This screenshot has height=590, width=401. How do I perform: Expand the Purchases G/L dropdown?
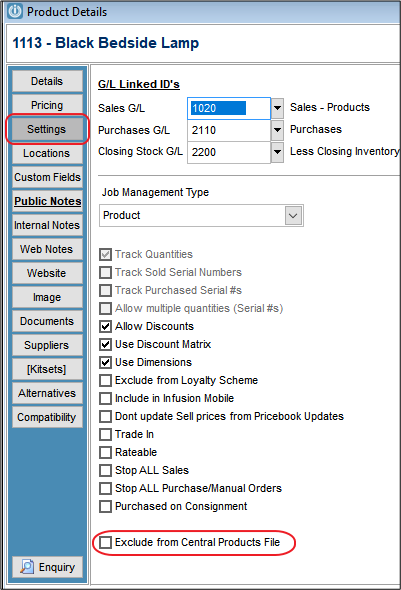point(277,130)
